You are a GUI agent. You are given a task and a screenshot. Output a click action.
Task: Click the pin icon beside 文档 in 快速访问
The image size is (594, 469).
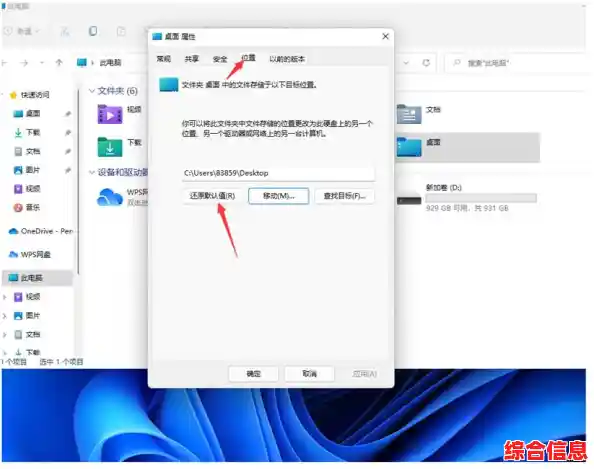(x=68, y=152)
